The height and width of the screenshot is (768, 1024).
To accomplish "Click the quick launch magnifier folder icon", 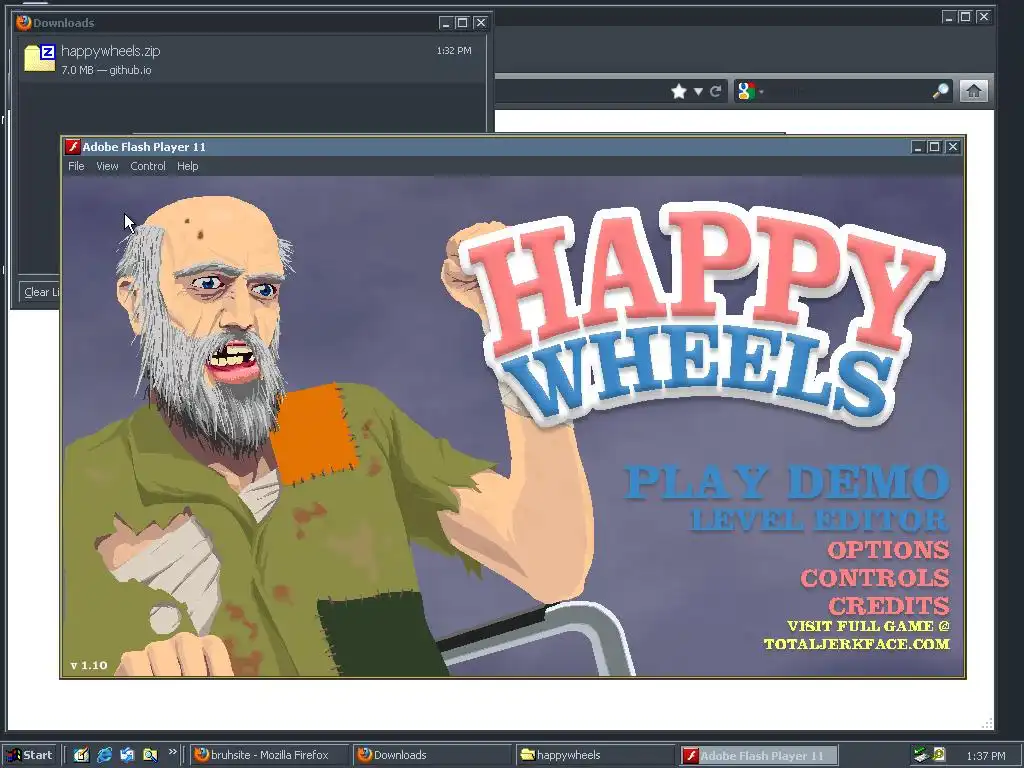I will 150,755.
